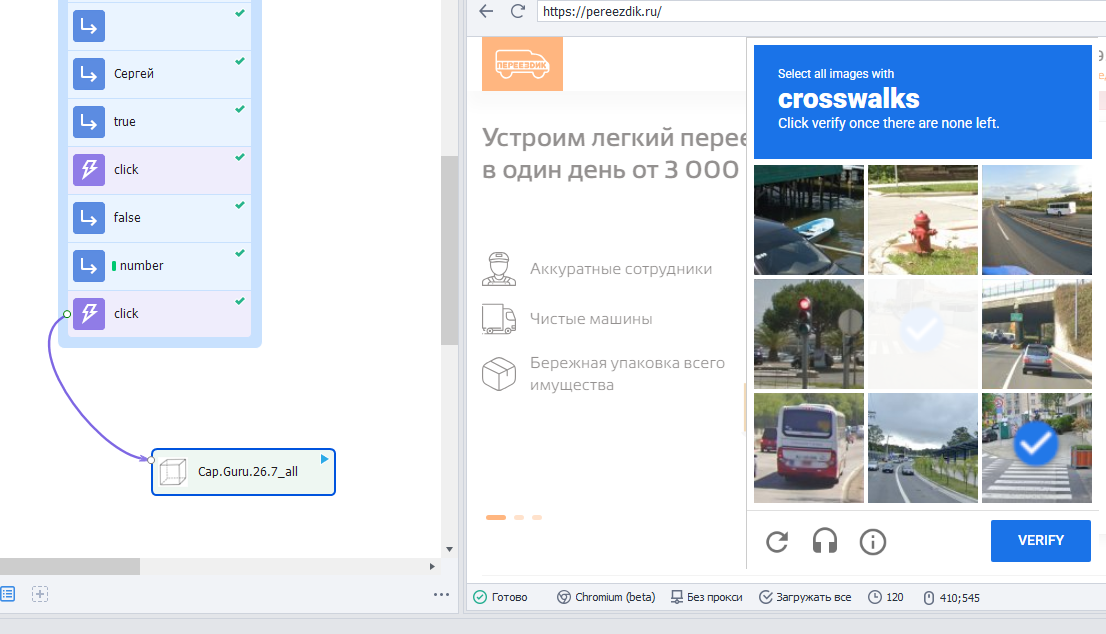The image size is (1106, 634).
Task: Focus the address bar with pereezdik.ru URL
Action: 821,11
